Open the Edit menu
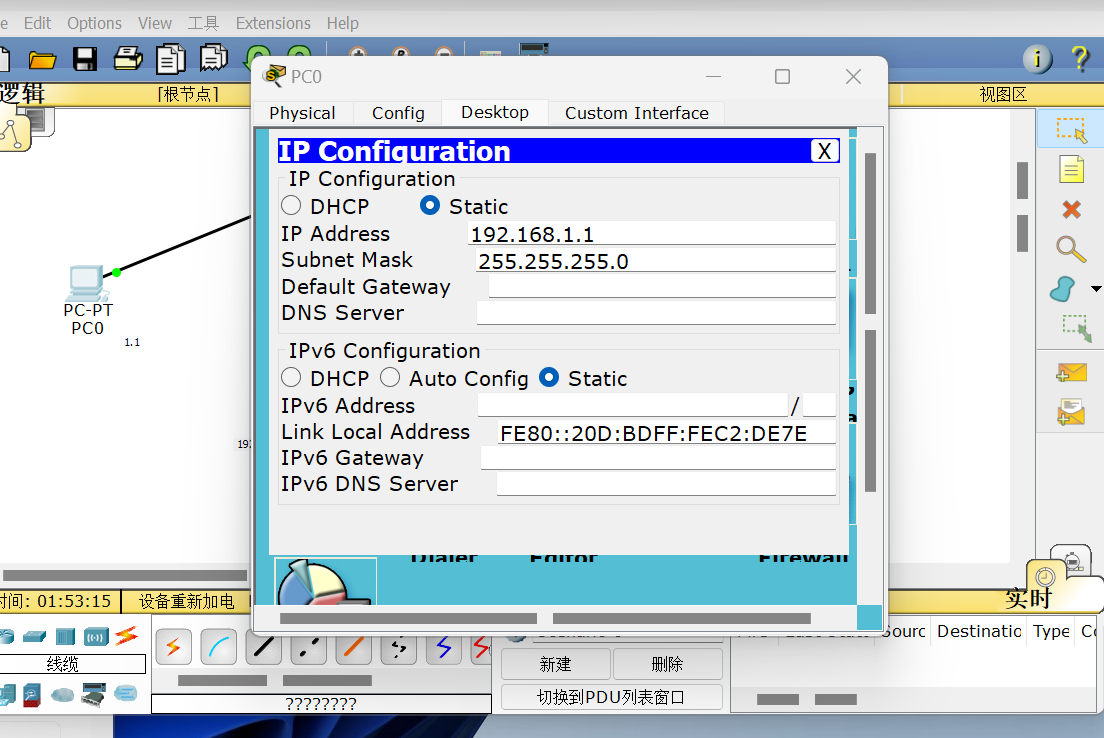Image resolution: width=1104 pixels, height=738 pixels. (37, 23)
